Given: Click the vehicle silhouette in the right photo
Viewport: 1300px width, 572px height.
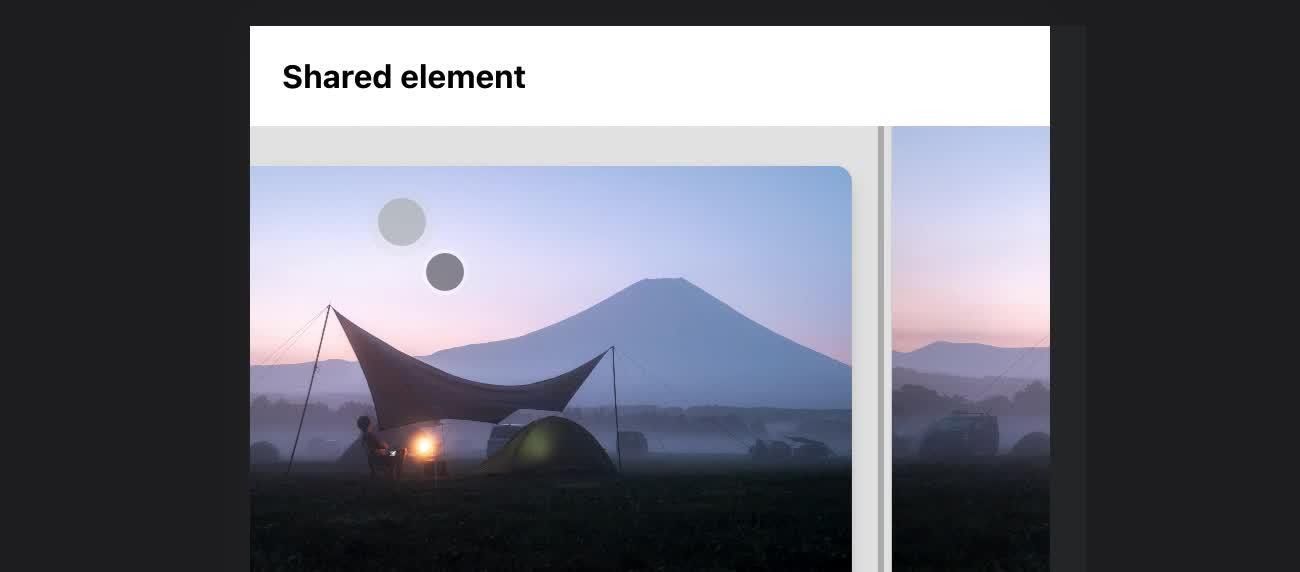Looking at the screenshot, I should 958,434.
